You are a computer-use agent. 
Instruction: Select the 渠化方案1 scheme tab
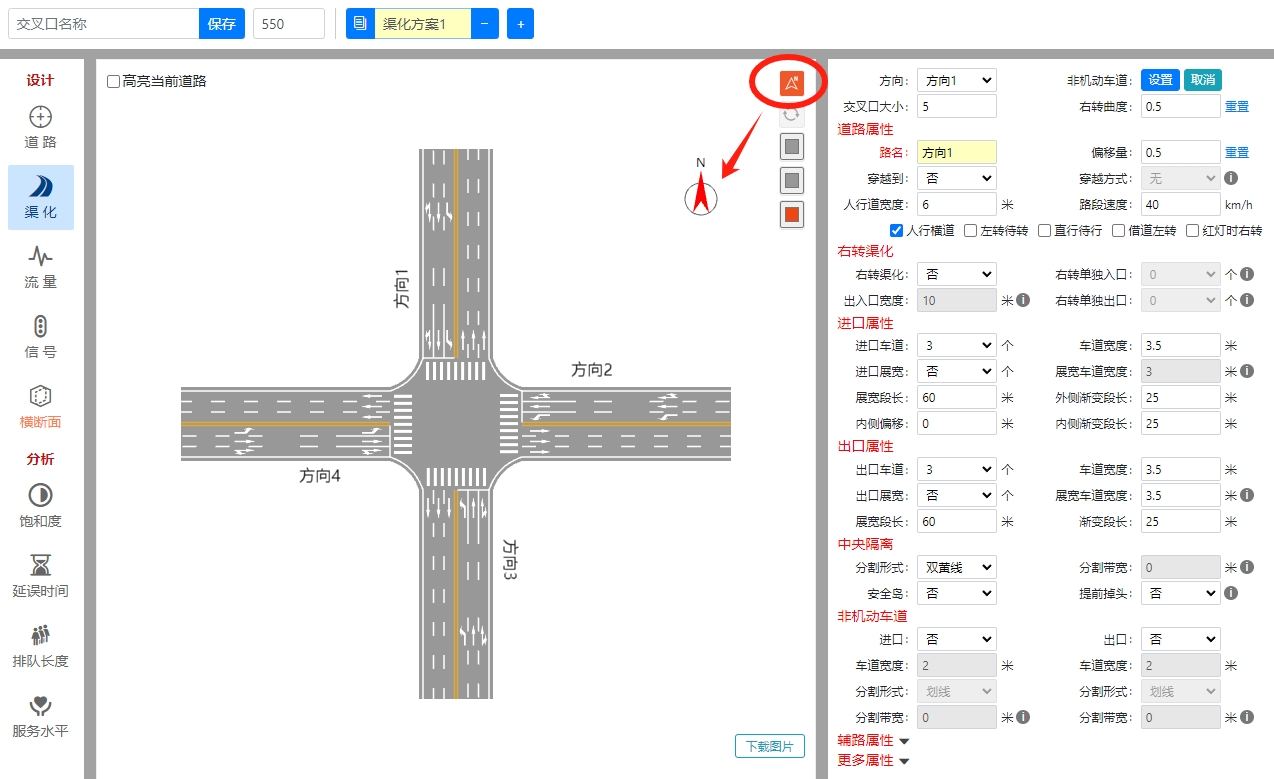point(422,23)
